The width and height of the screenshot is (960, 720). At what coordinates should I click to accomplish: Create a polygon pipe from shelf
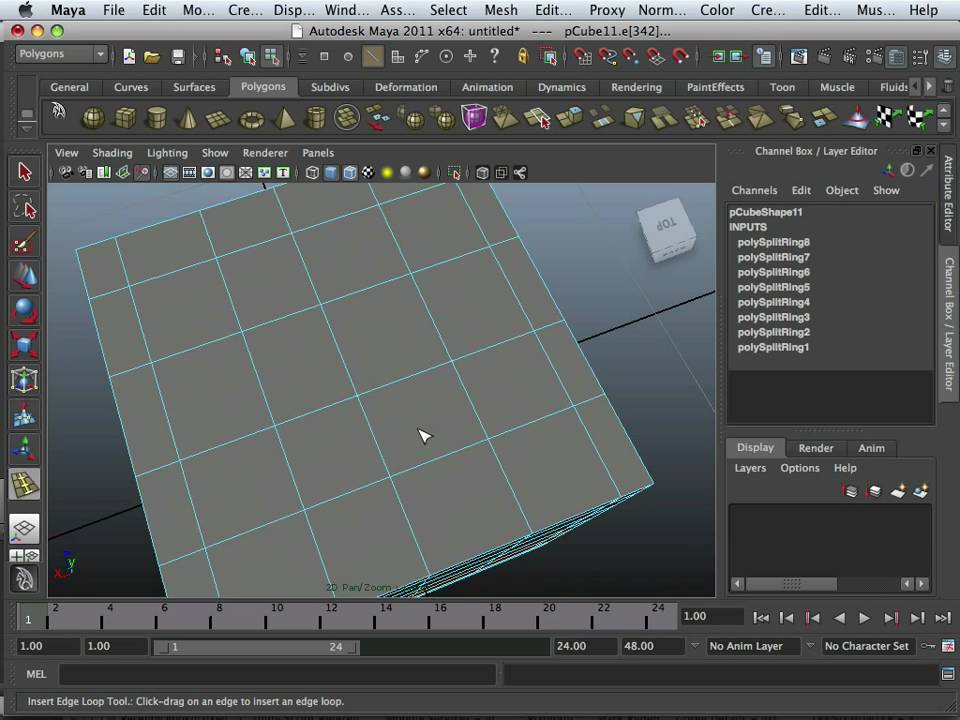pos(315,118)
